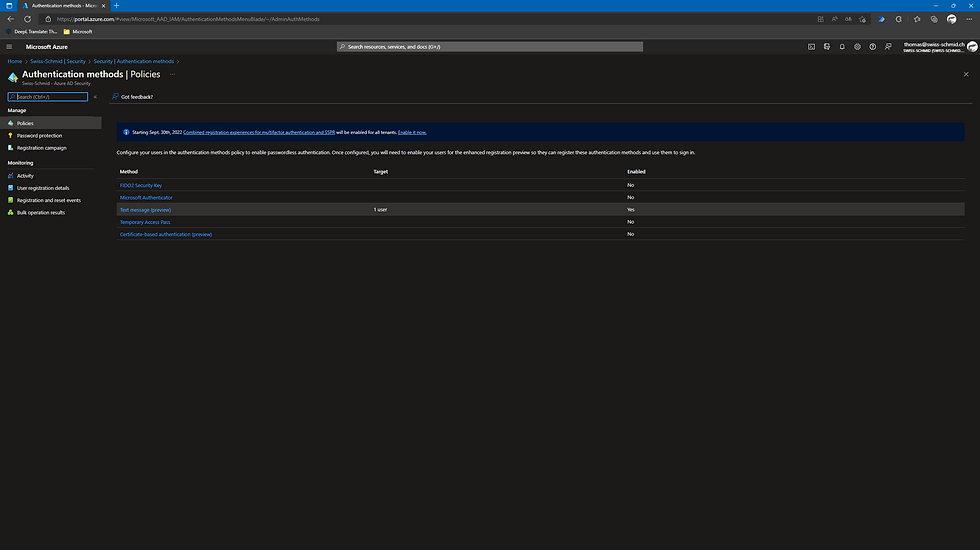The width and height of the screenshot is (980, 550).
Task: Open the Azure portal hamburger menu
Action: [x=9, y=47]
